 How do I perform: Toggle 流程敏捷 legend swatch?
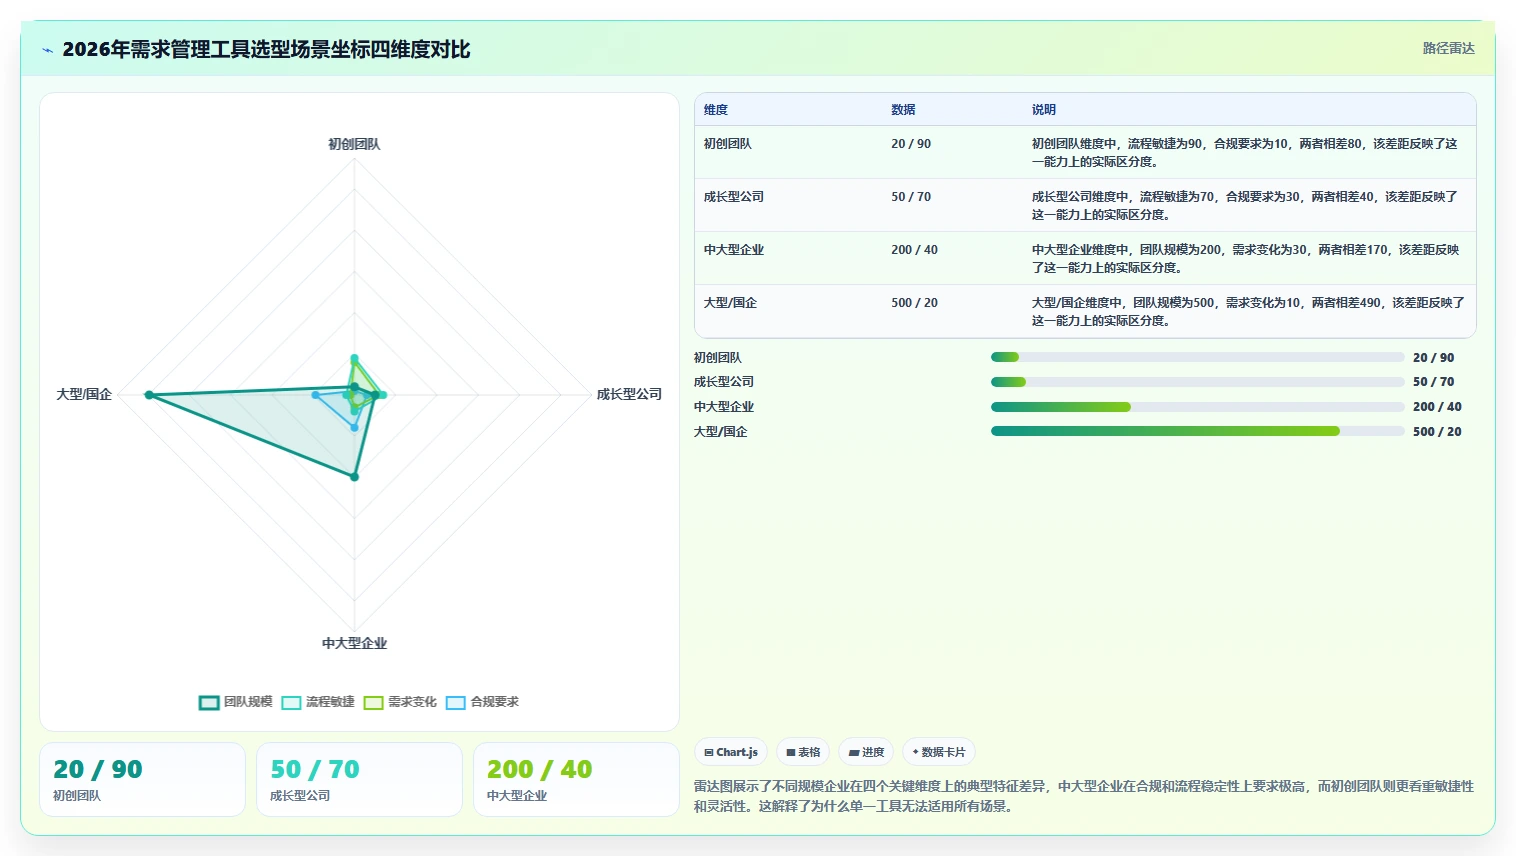[291, 702]
